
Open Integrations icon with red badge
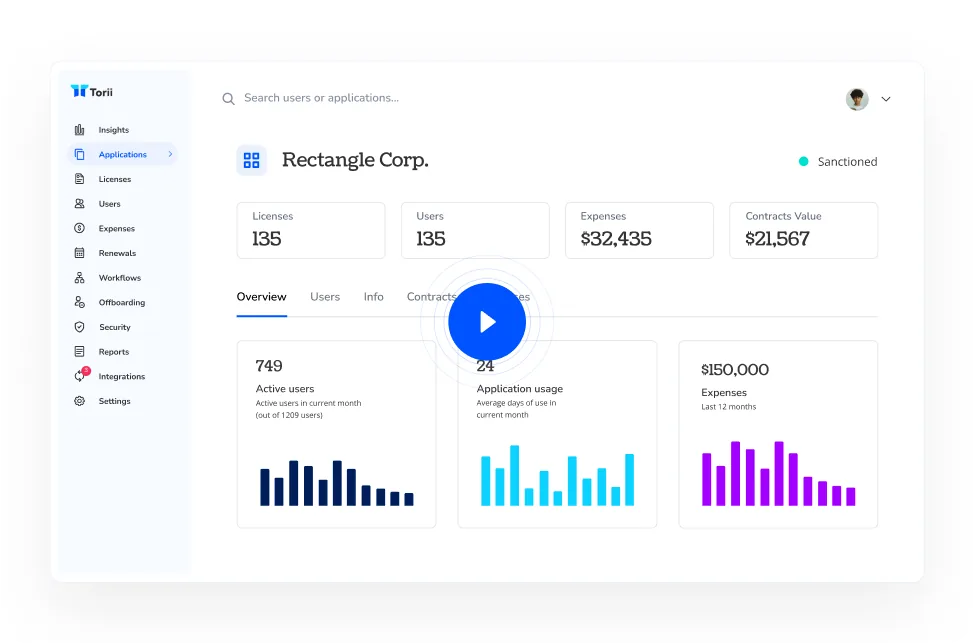pyautogui.click(x=81, y=374)
